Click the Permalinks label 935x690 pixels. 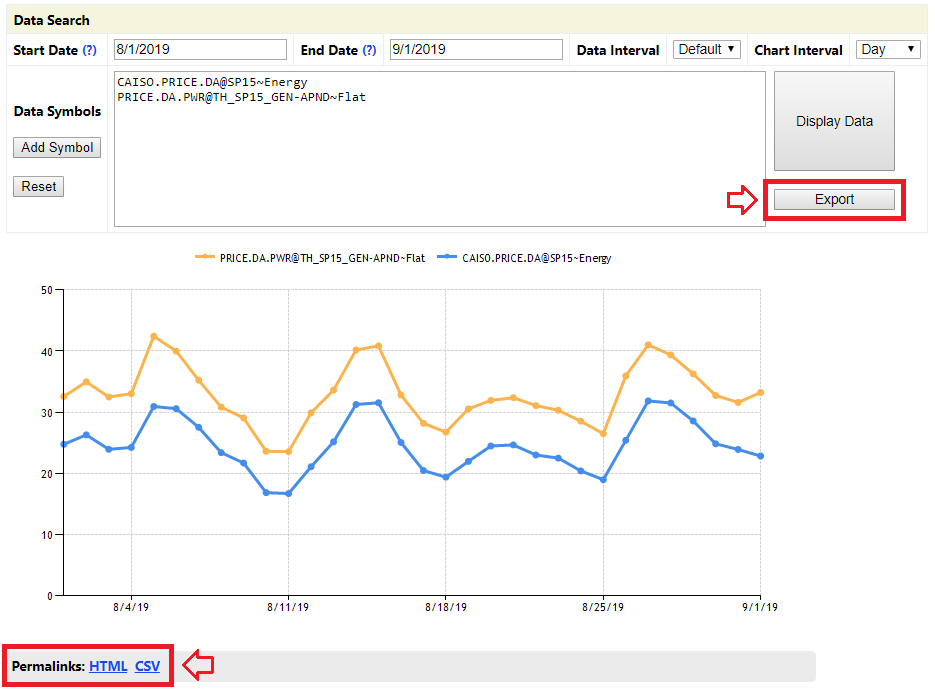point(48,666)
